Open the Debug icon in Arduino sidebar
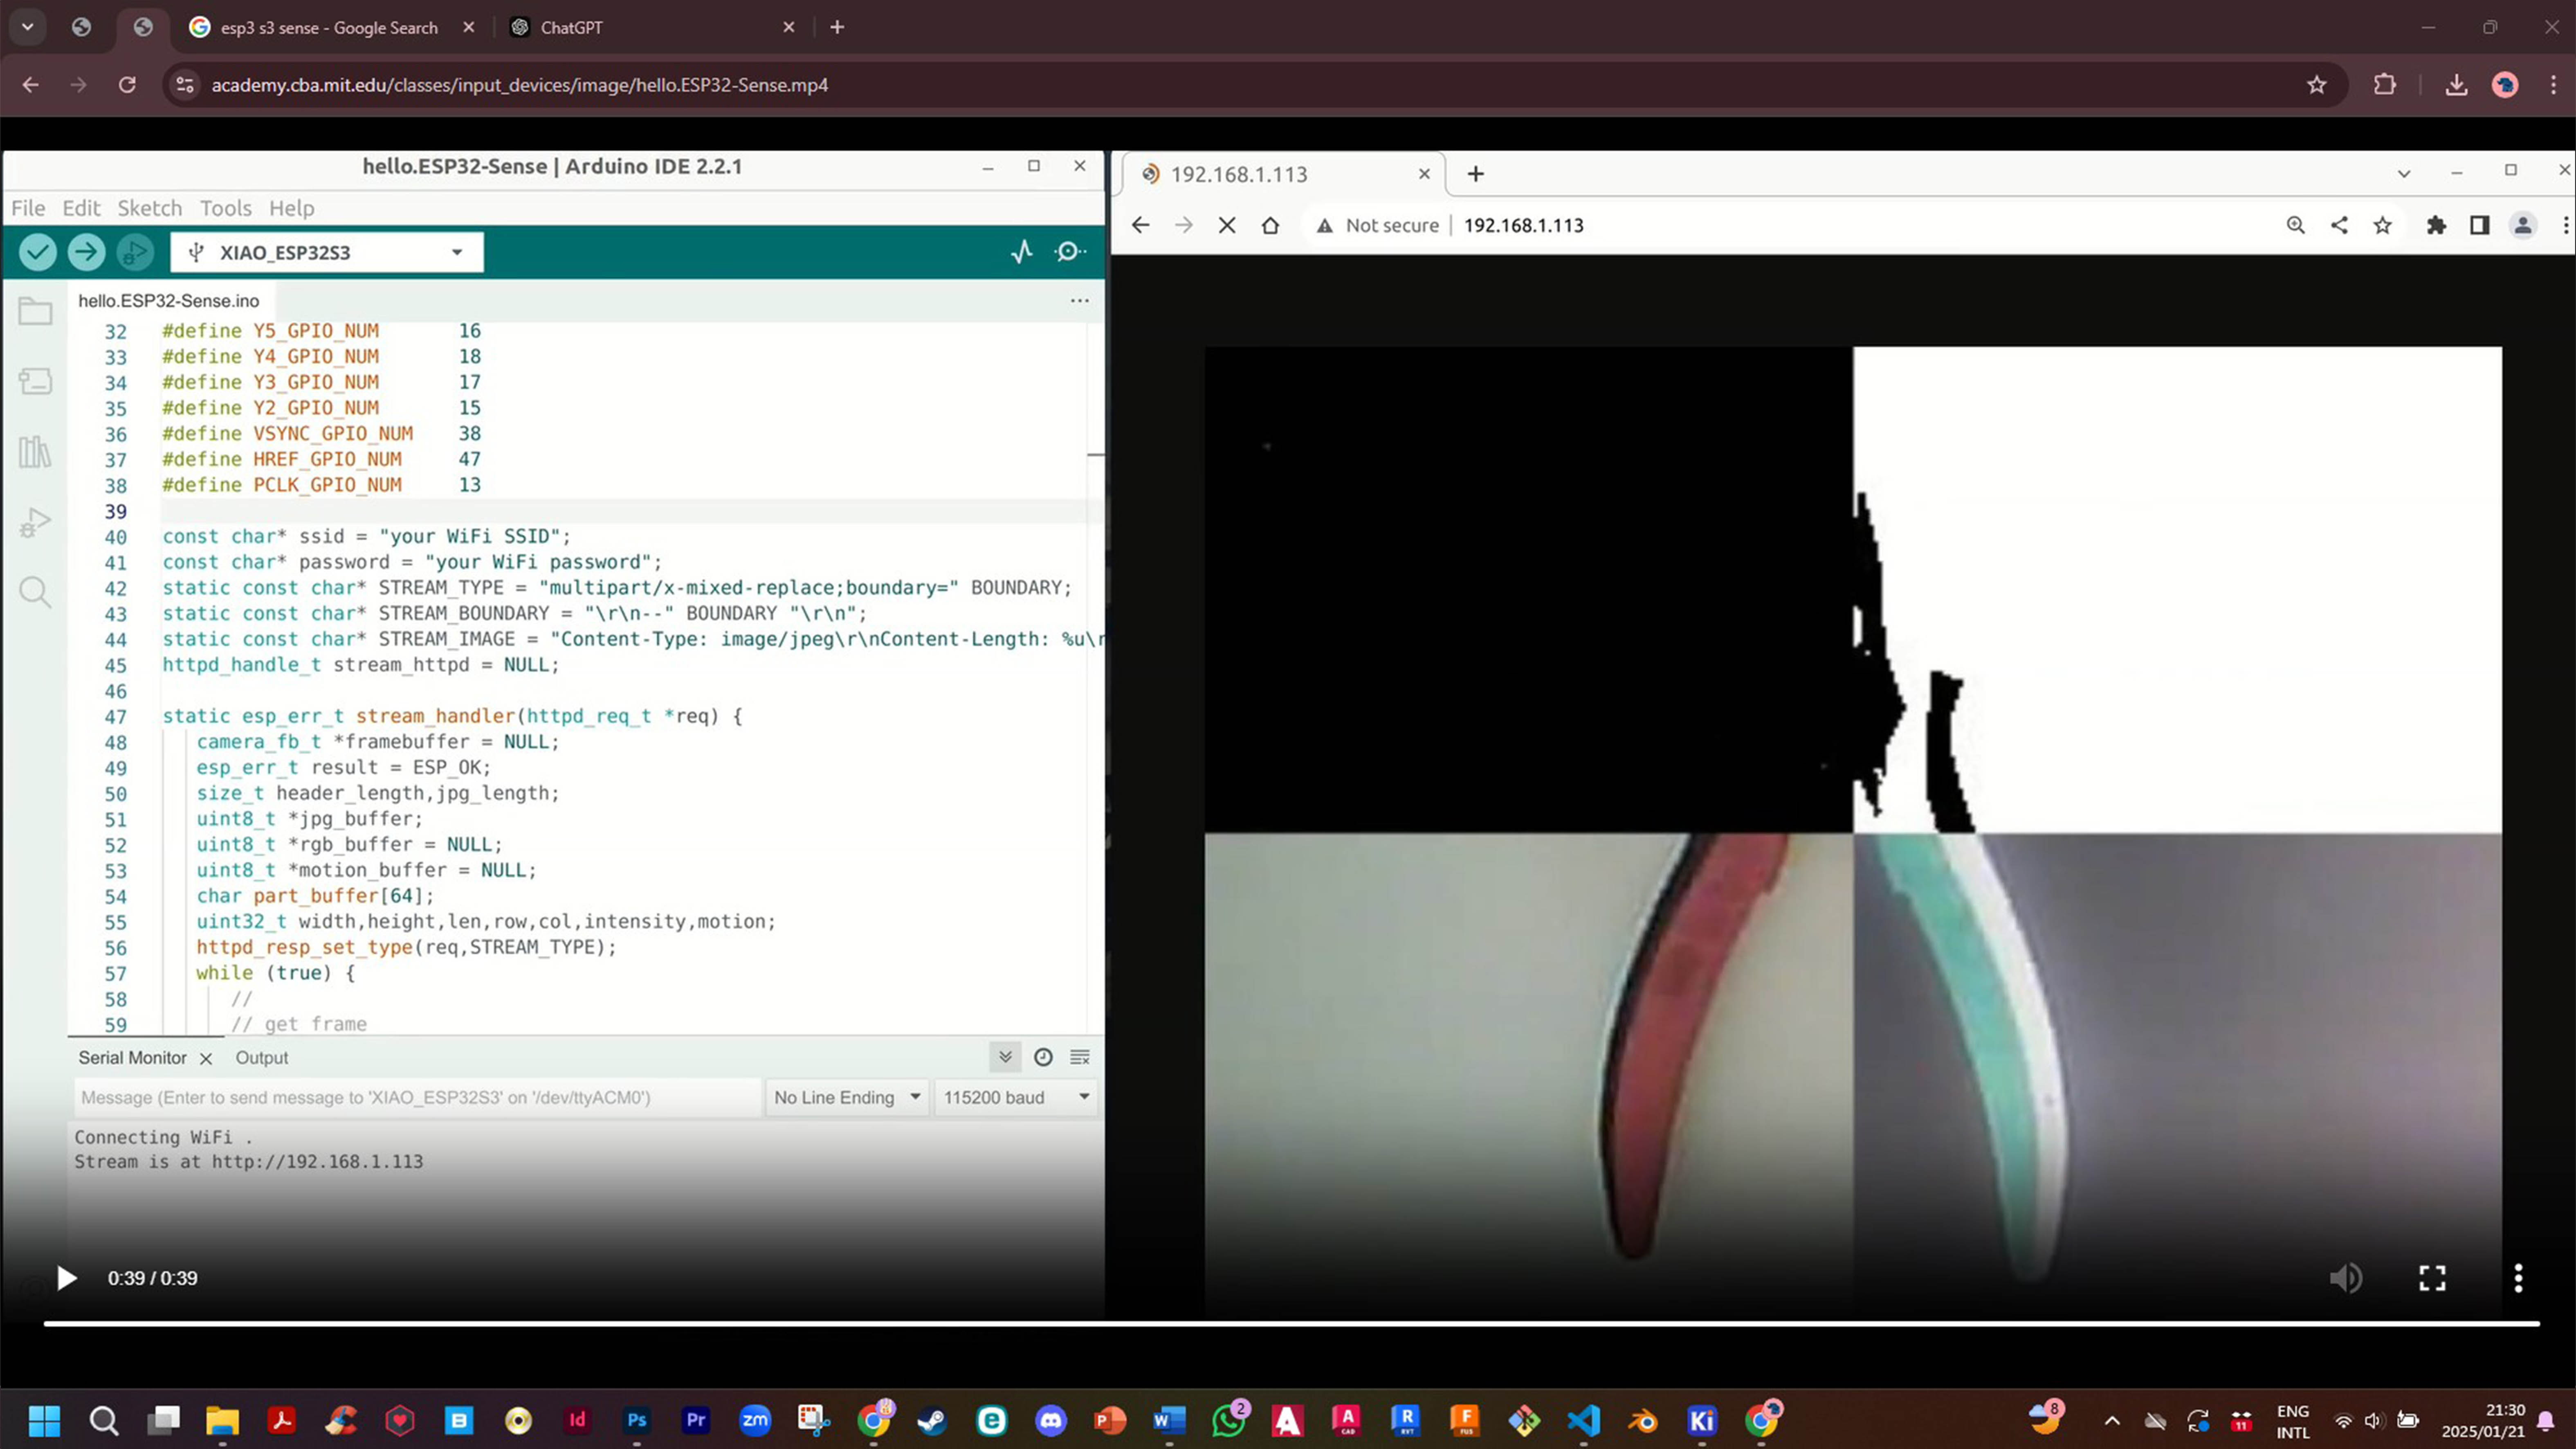This screenshot has height=1449, width=2576. point(35,523)
